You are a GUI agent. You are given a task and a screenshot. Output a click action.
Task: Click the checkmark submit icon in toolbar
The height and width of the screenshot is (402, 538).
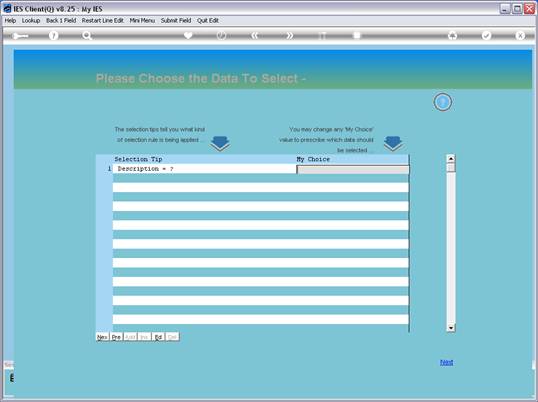(486, 35)
